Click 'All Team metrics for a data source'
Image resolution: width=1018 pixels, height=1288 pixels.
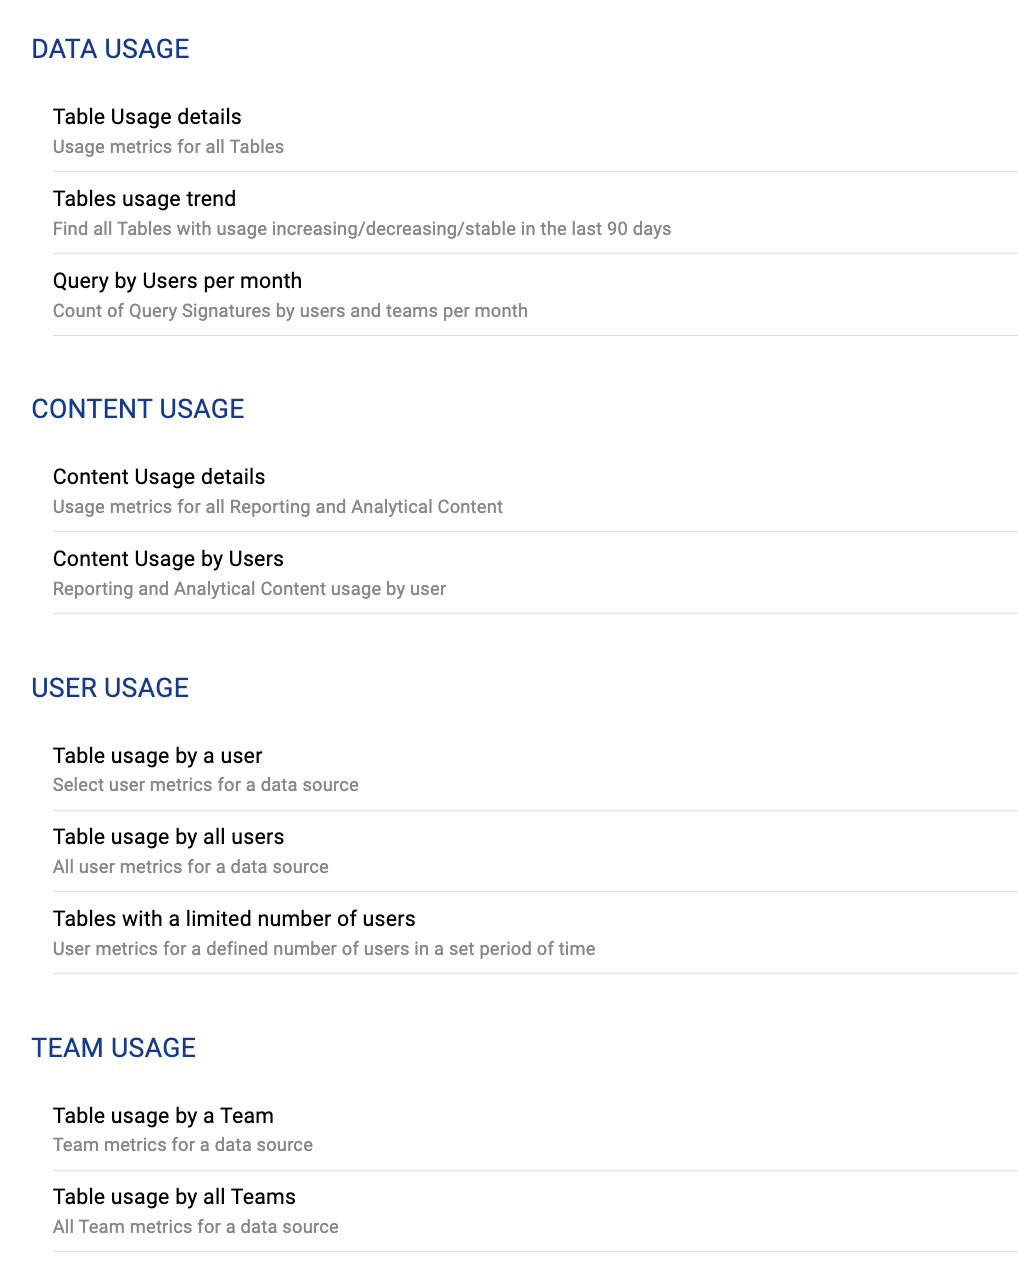(x=195, y=1227)
